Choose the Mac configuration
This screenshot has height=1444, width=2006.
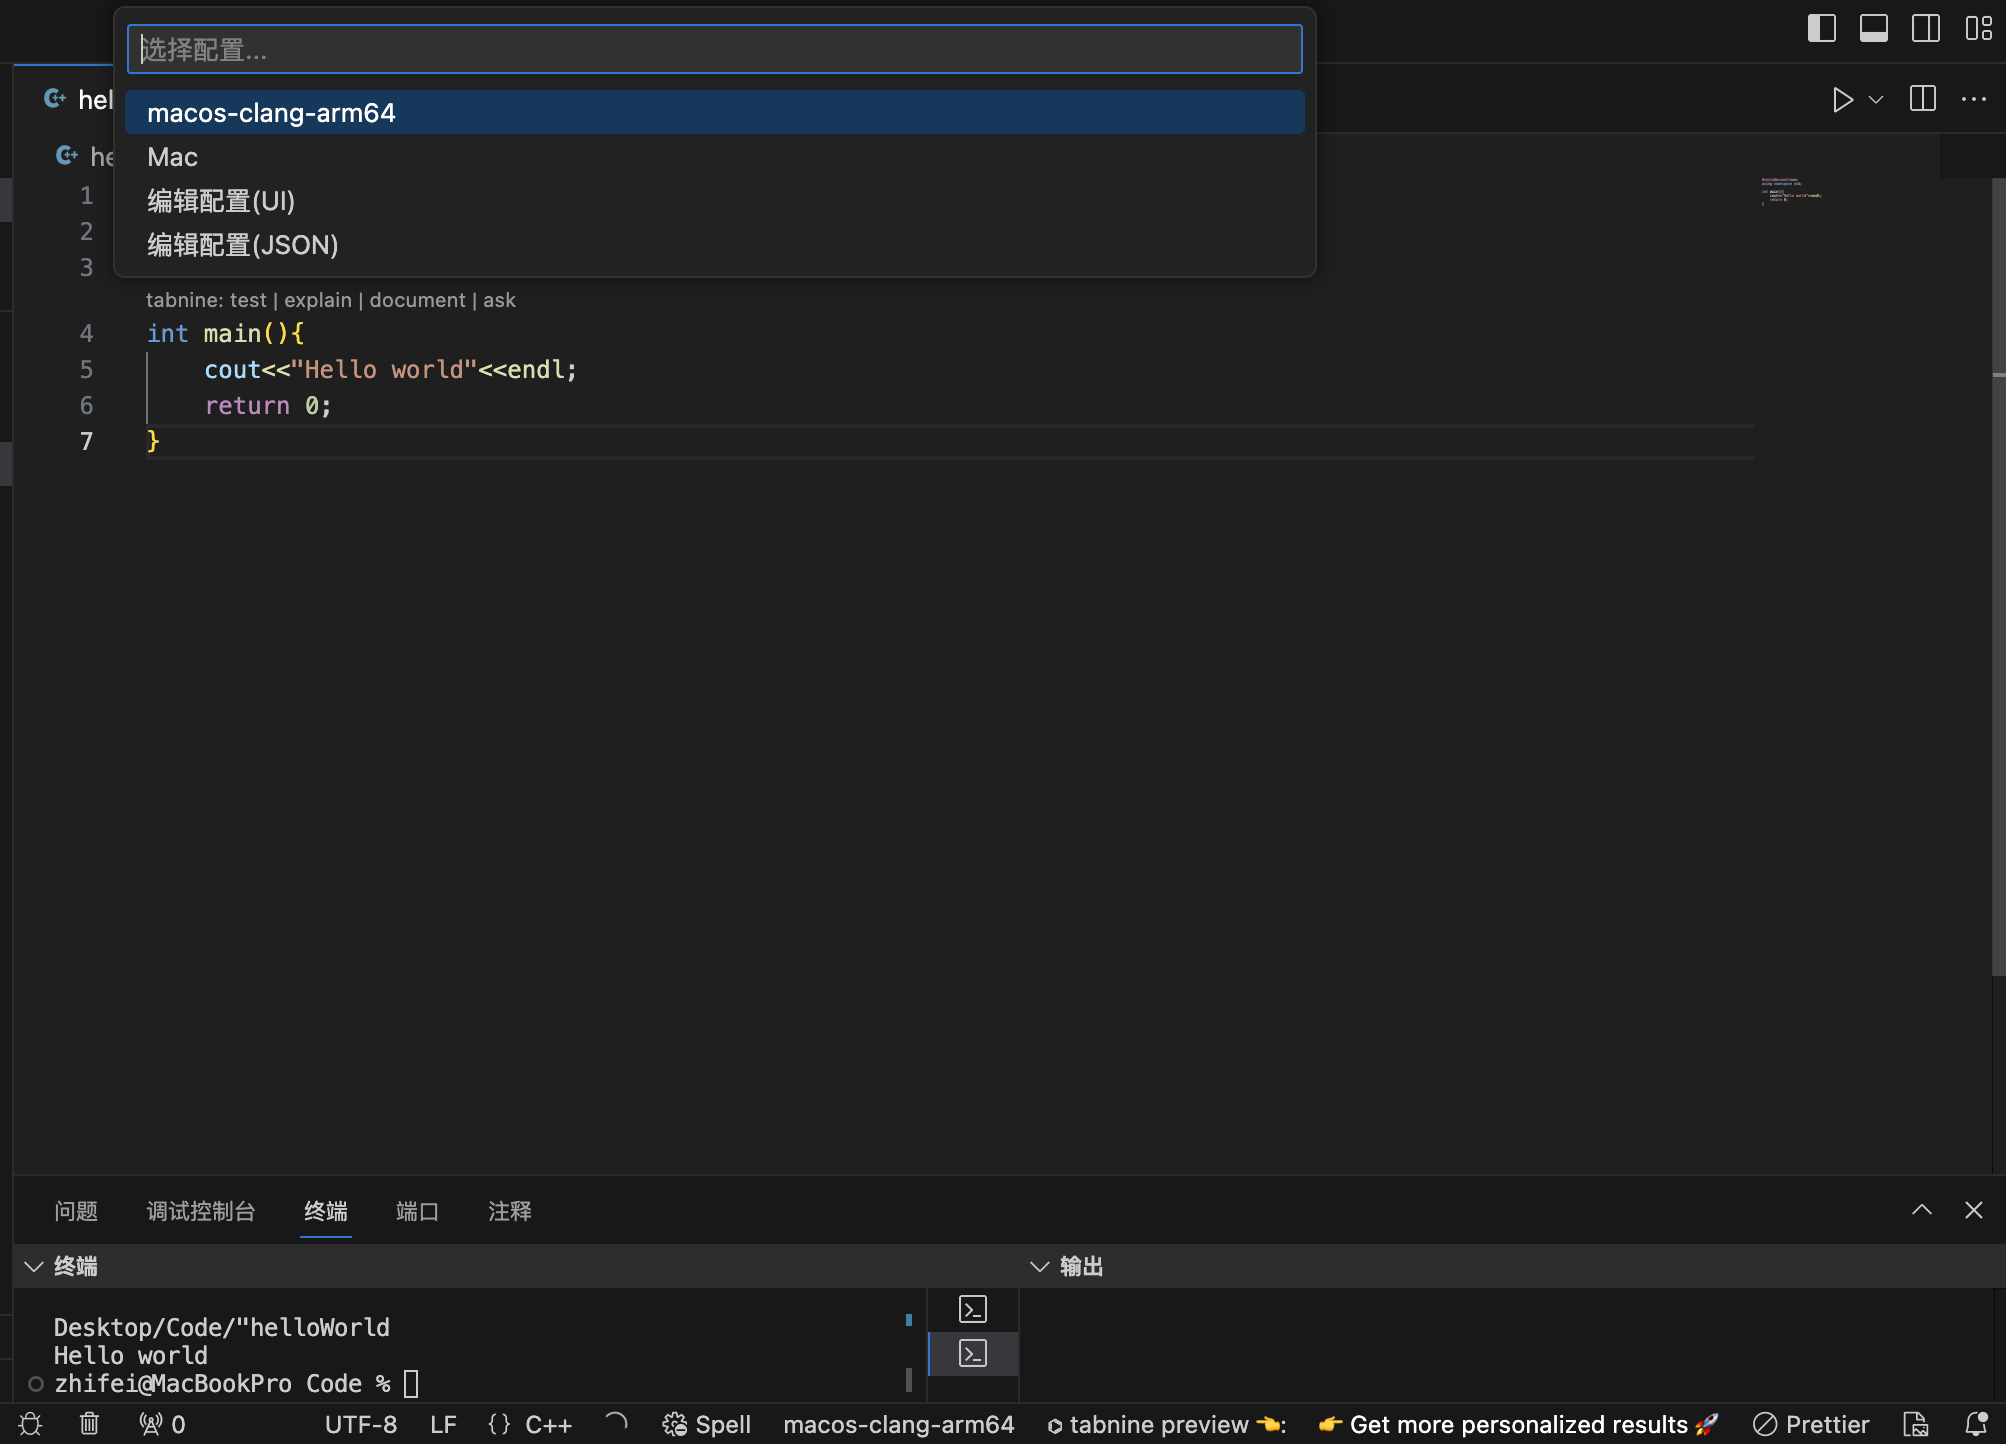click(715, 157)
